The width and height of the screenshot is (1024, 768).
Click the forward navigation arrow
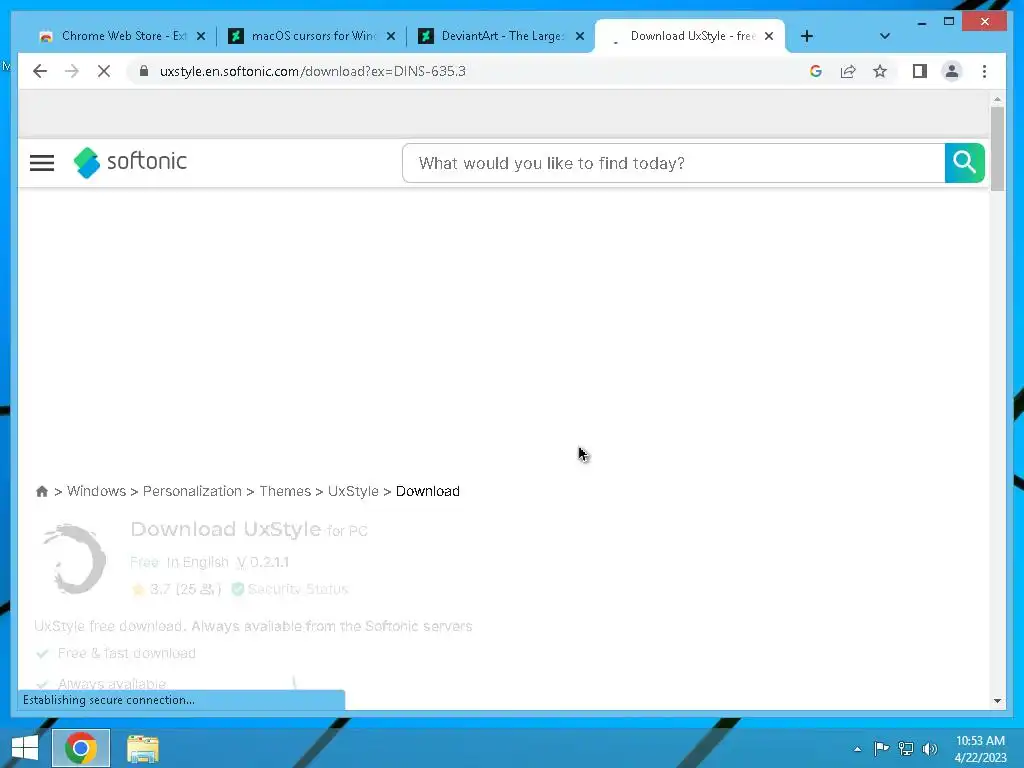[72, 71]
